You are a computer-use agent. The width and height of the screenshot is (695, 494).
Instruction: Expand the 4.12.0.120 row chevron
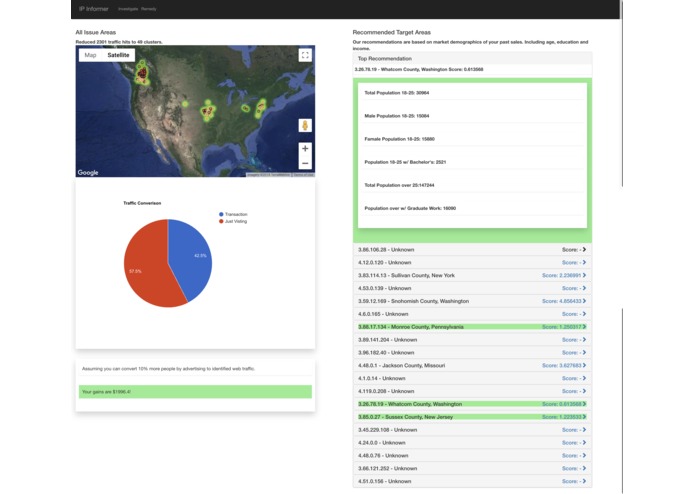[x=584, y=262]
